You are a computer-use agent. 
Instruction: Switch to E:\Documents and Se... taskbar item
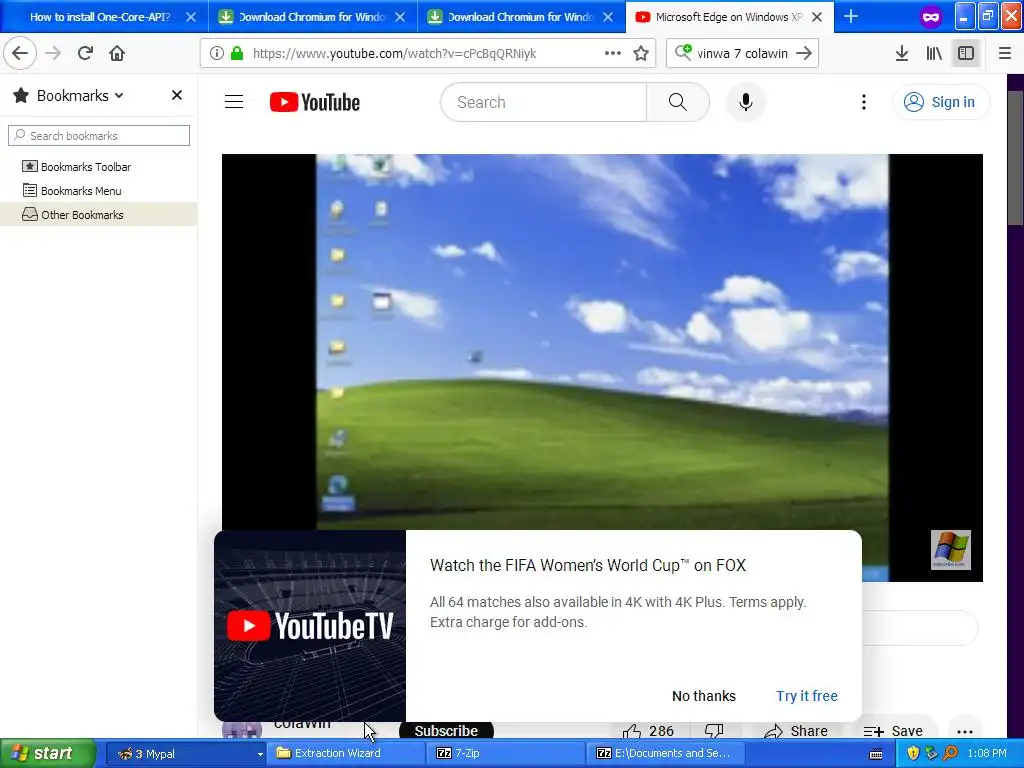pyautogui.click(x=666, y=753)
